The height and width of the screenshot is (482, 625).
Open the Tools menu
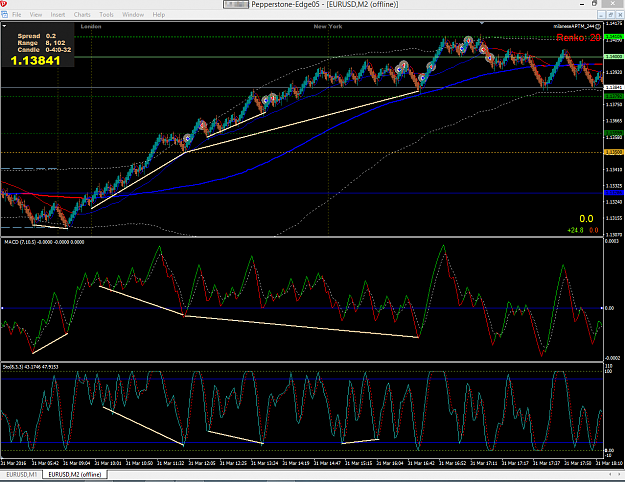click(106, 15)
